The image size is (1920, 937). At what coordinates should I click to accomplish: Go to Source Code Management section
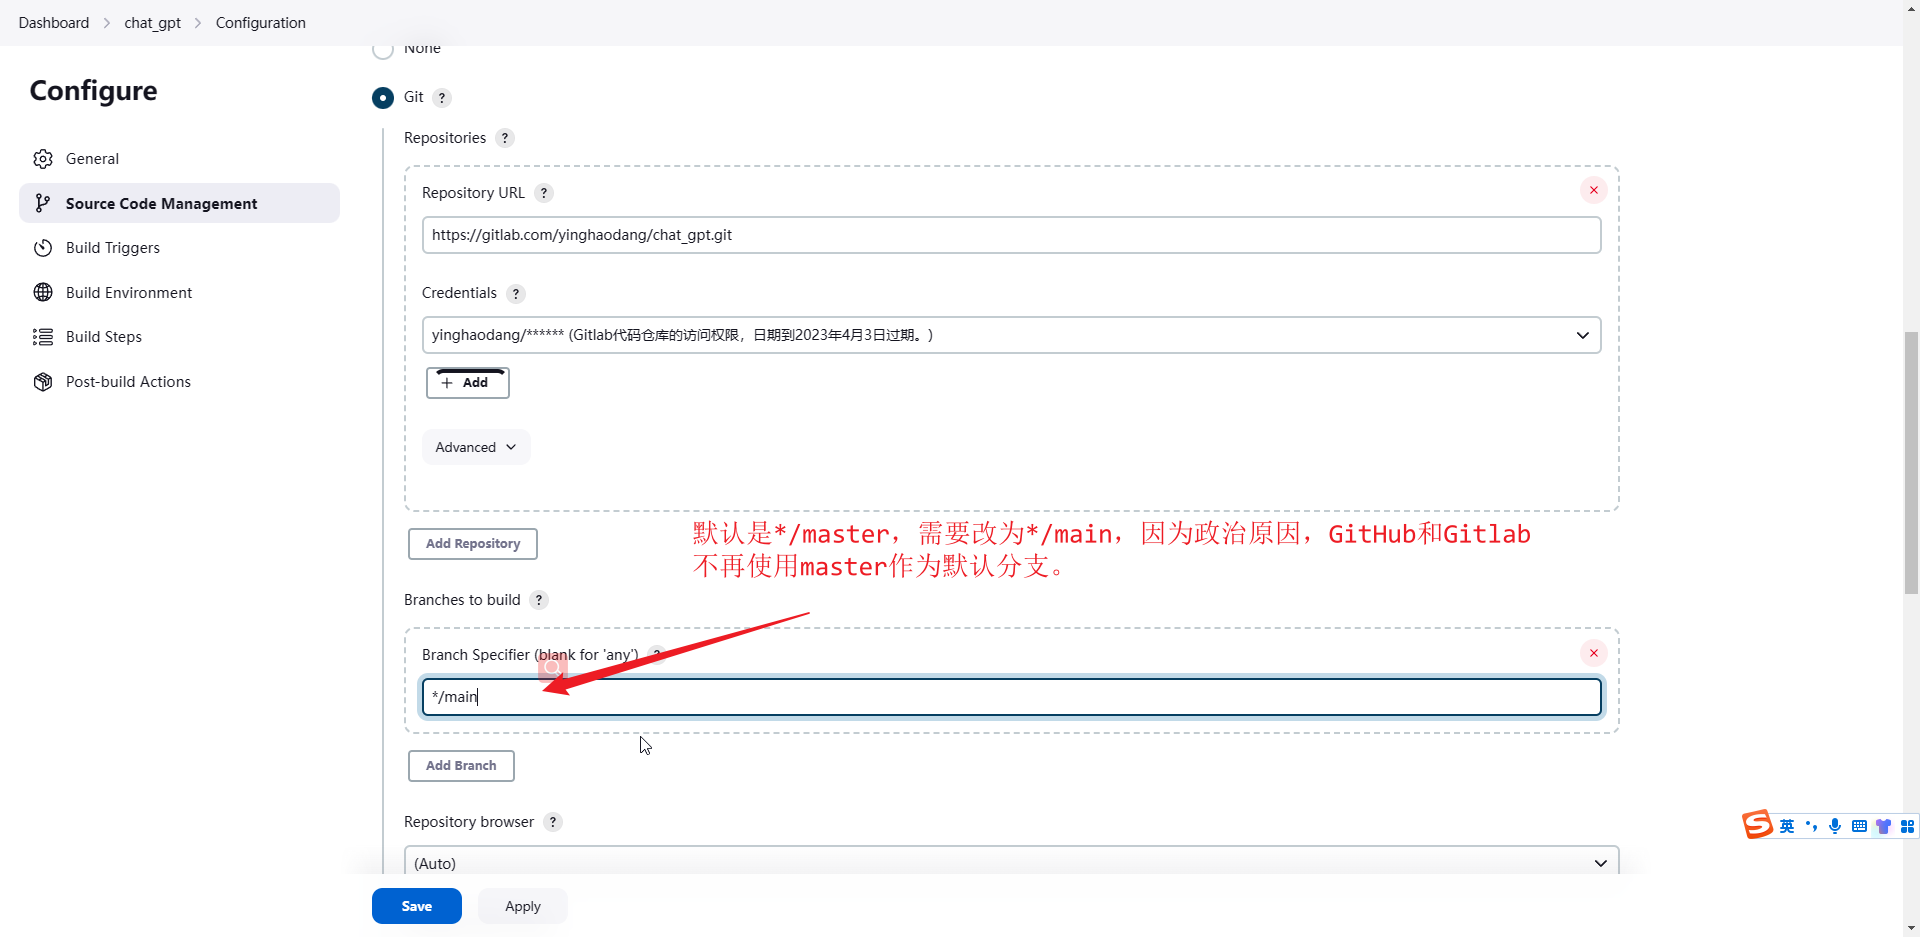(x=179, y=203)
